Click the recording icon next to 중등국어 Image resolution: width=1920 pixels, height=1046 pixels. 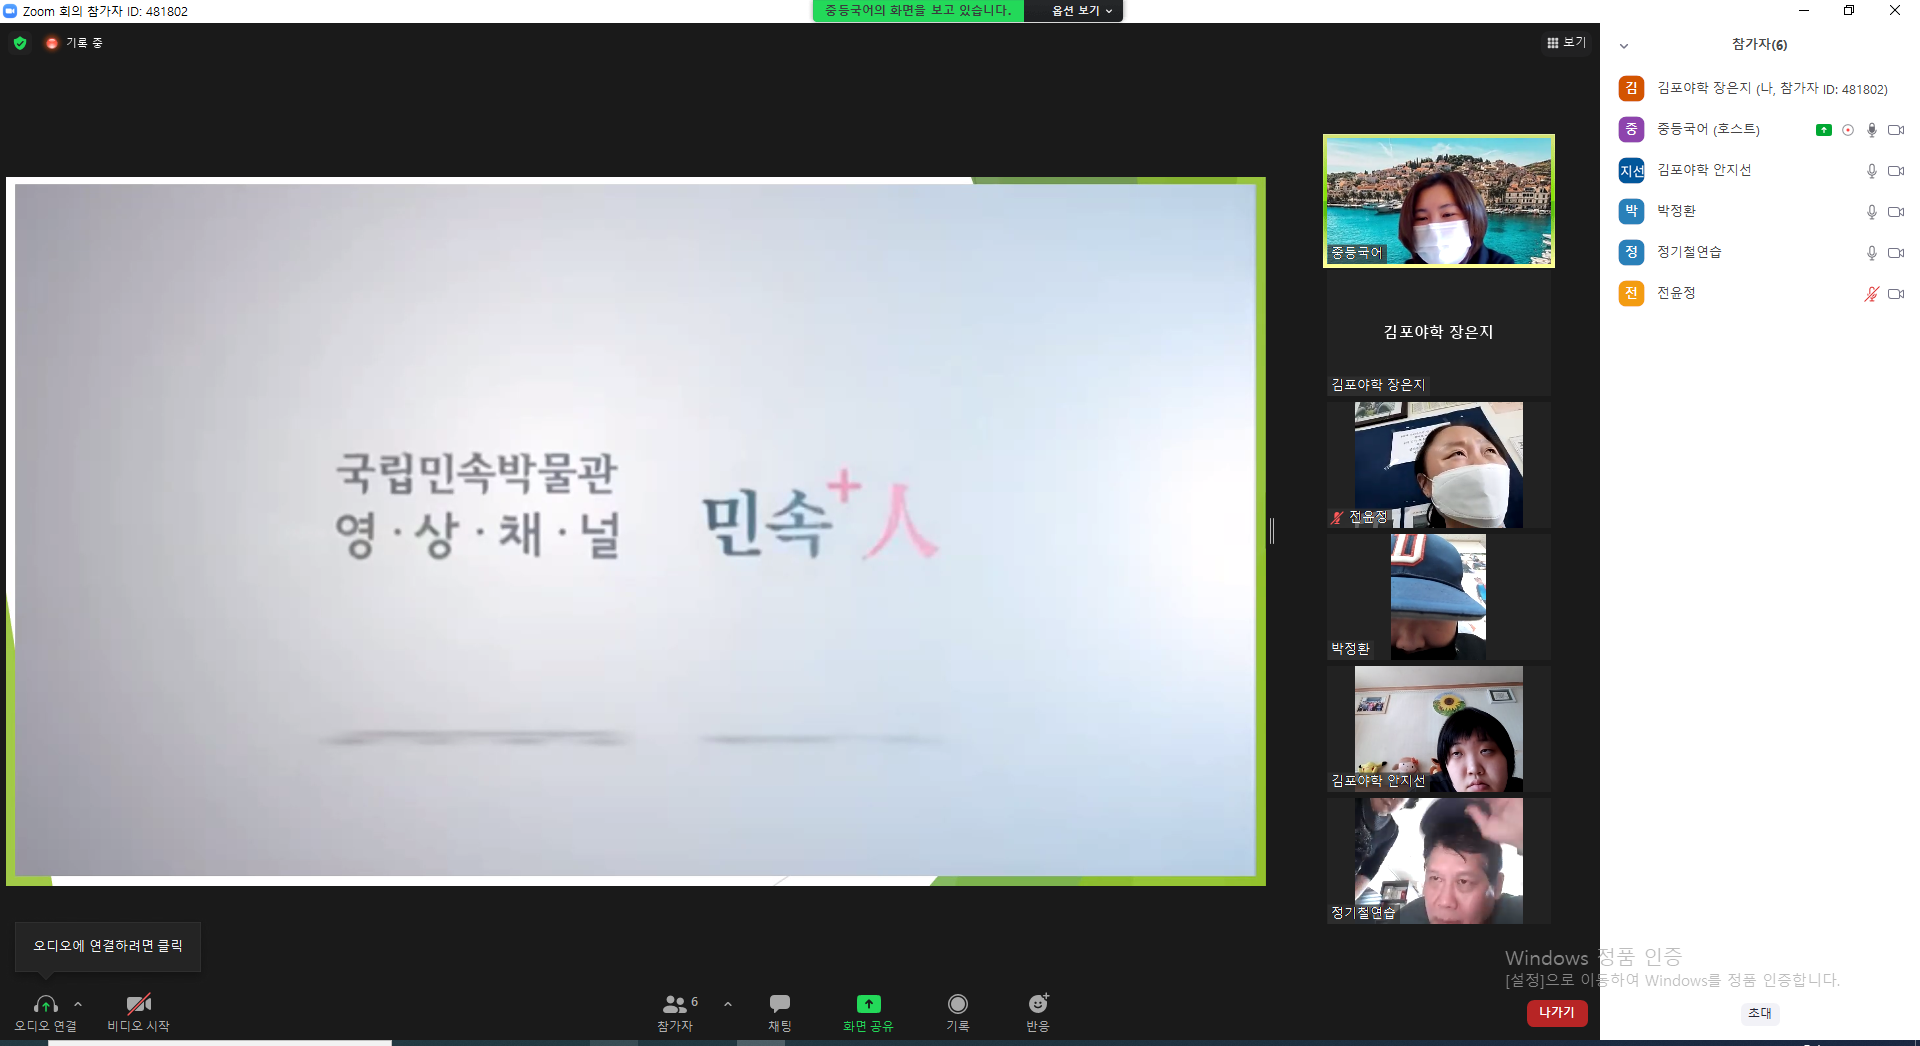[1848, 130]
